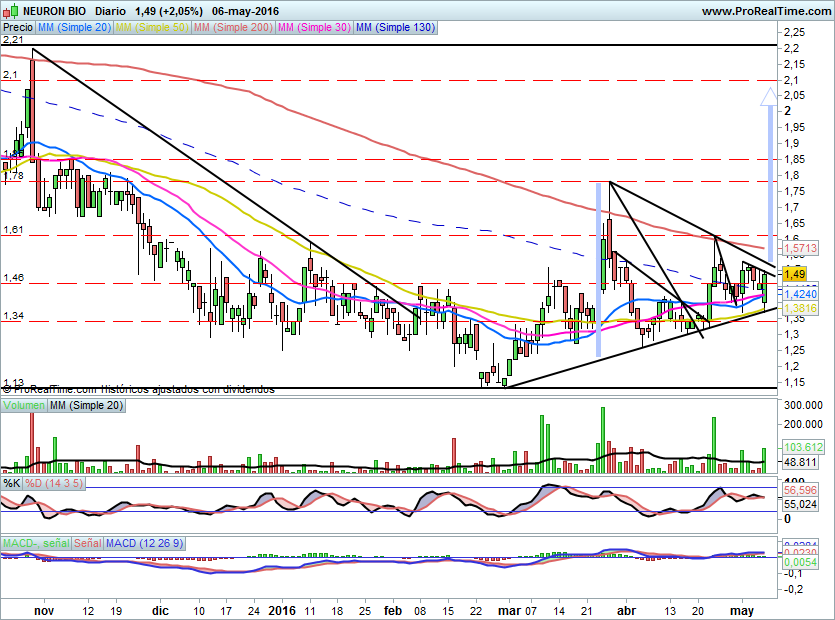Click the upward projection arrow head
The height and width of the screenshot is (620, 835).
pyautogui.click(x=768, y=96)
